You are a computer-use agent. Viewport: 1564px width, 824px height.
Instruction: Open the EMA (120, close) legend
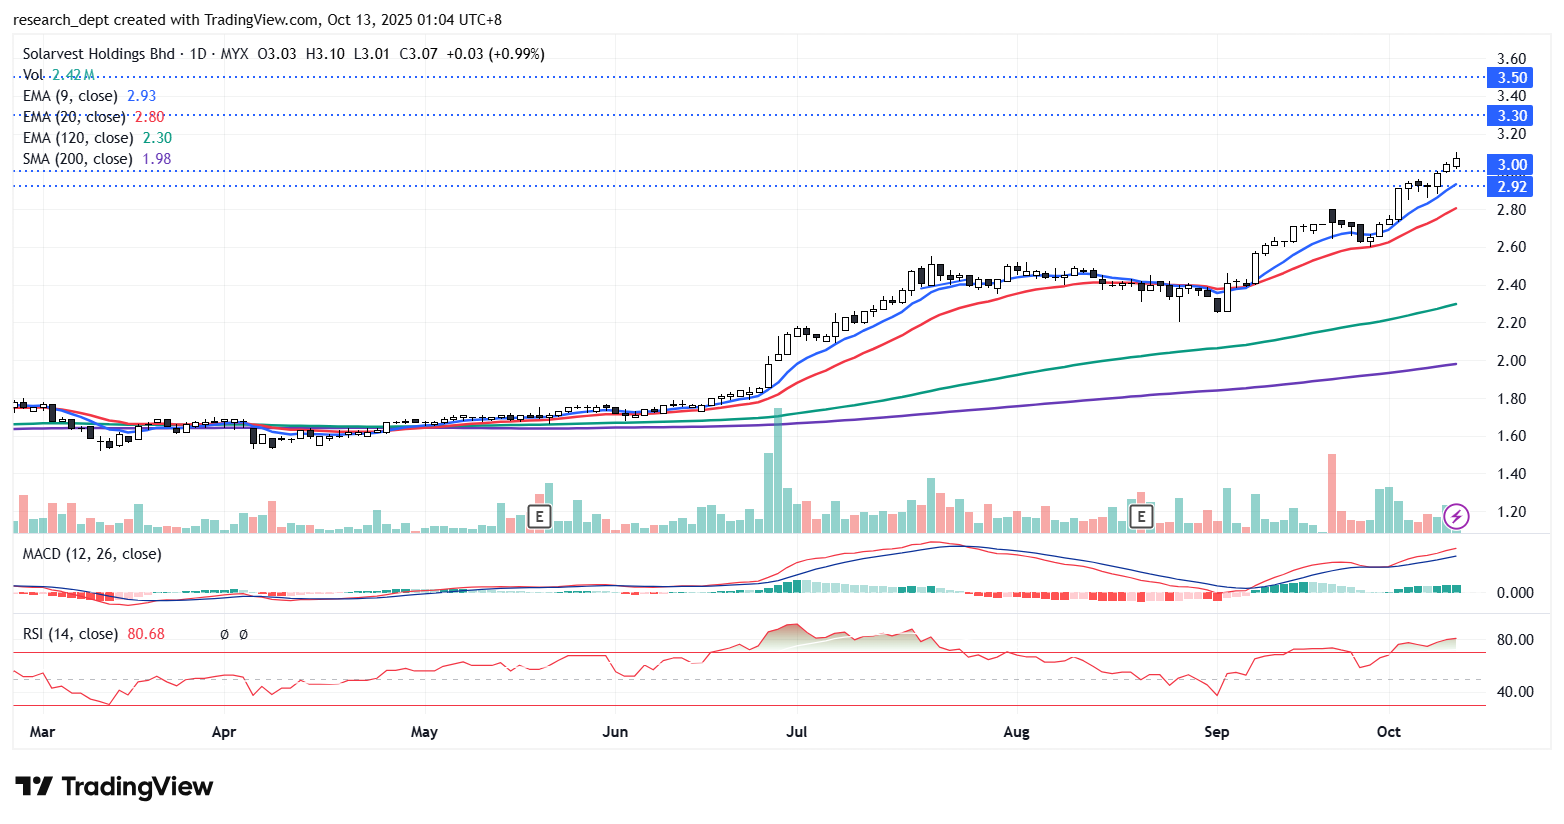pyautogui.click(x=77, y=138)
